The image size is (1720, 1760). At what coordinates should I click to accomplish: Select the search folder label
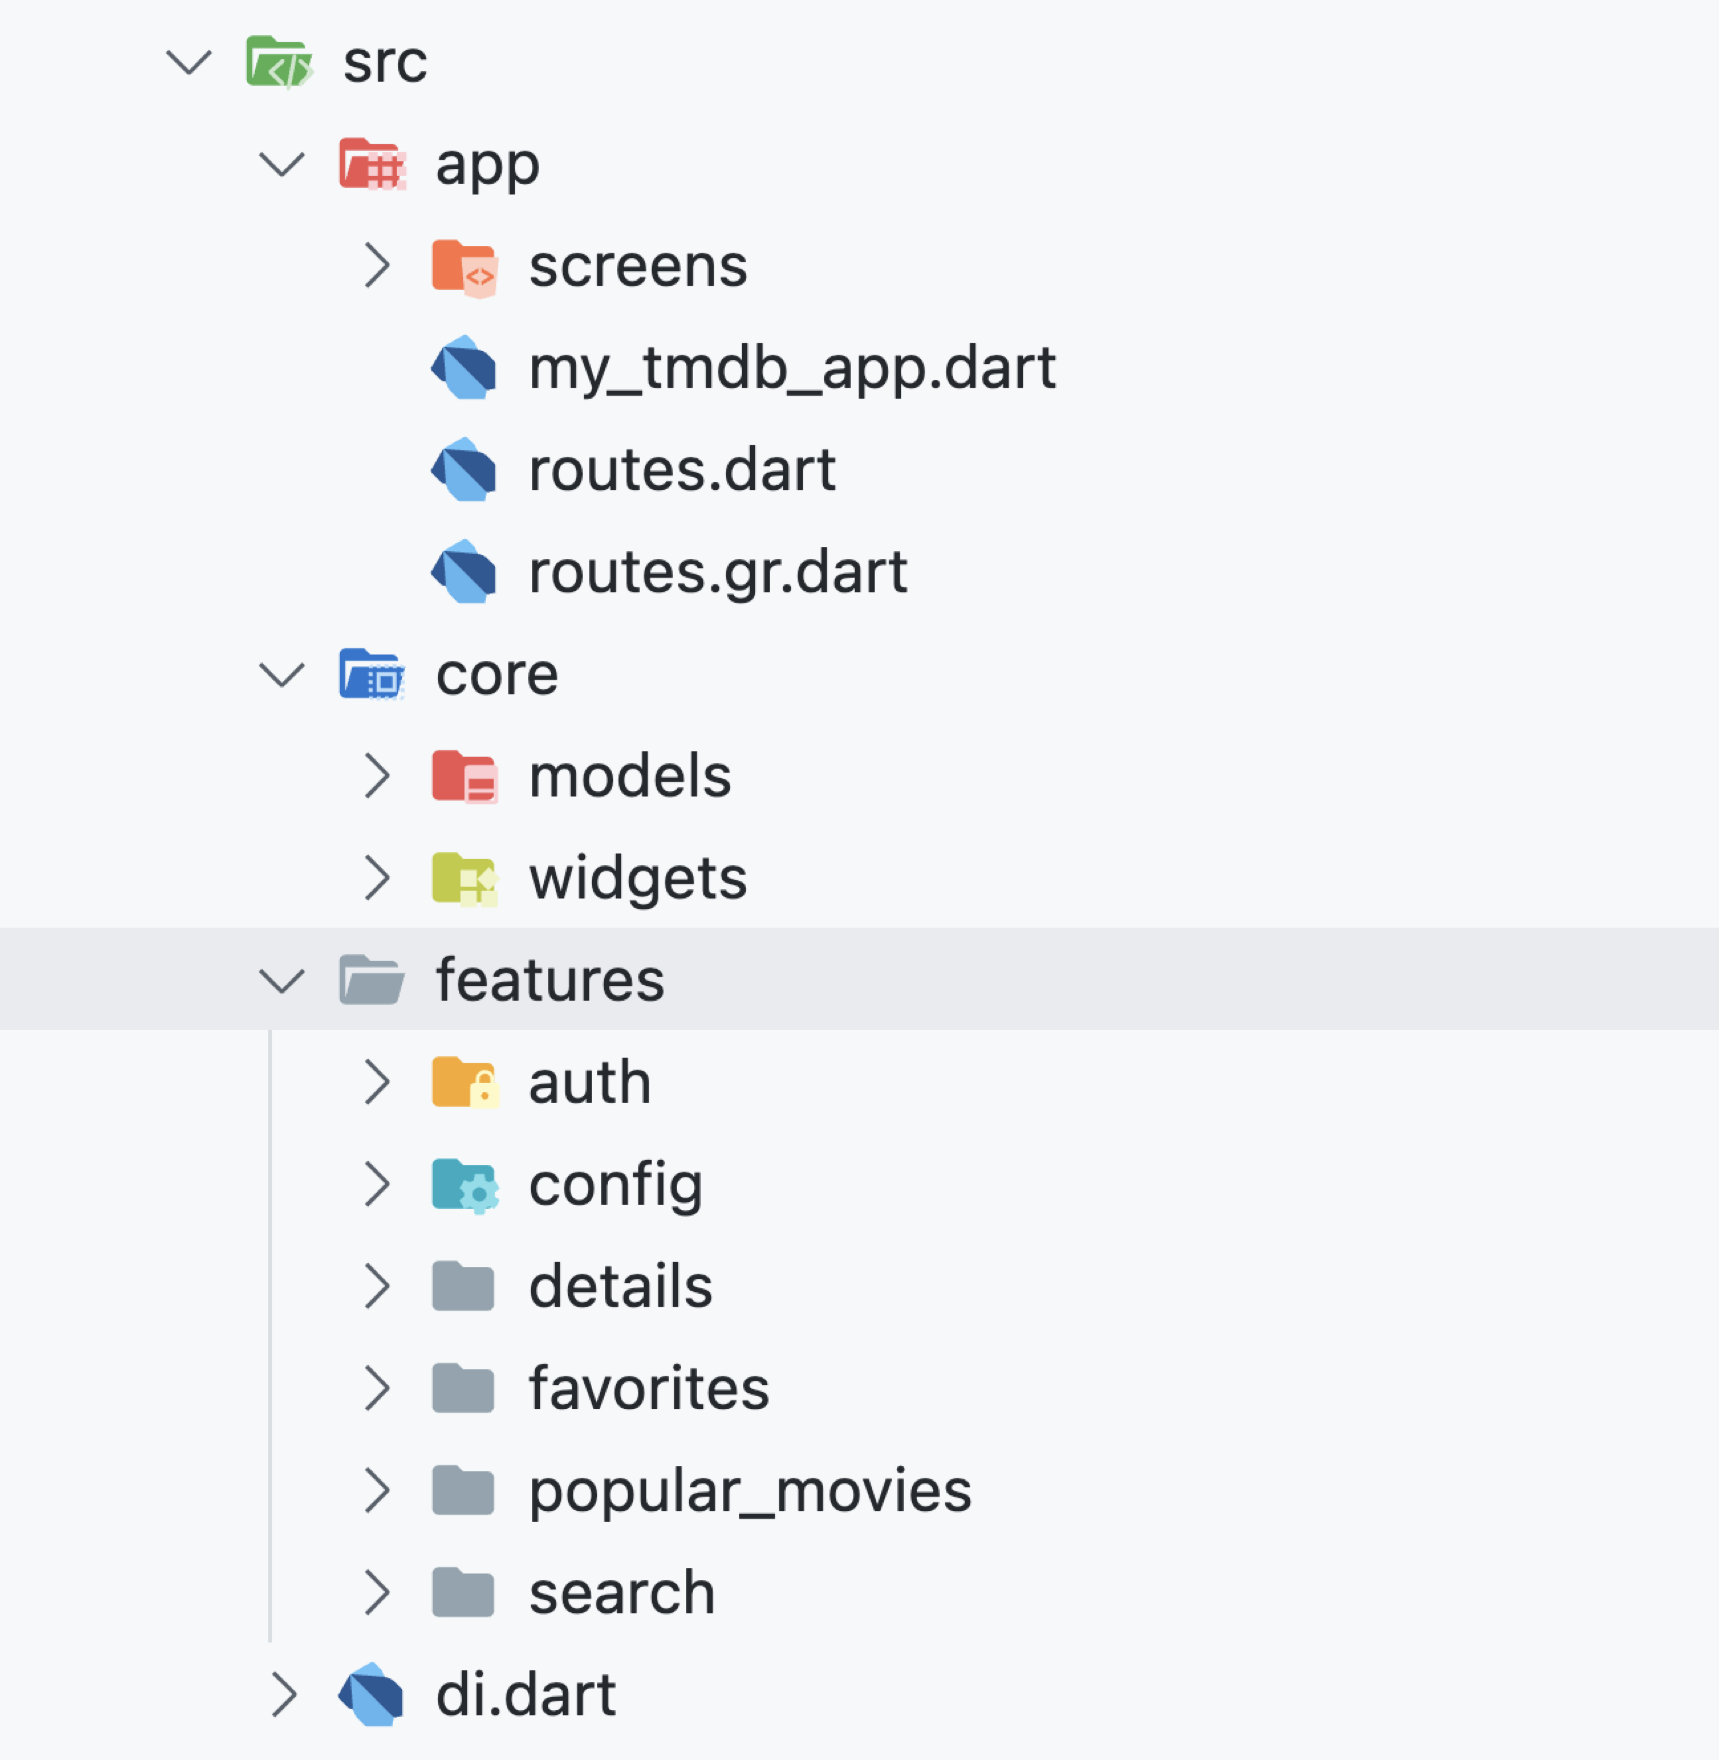click(x=621, y=1593)
